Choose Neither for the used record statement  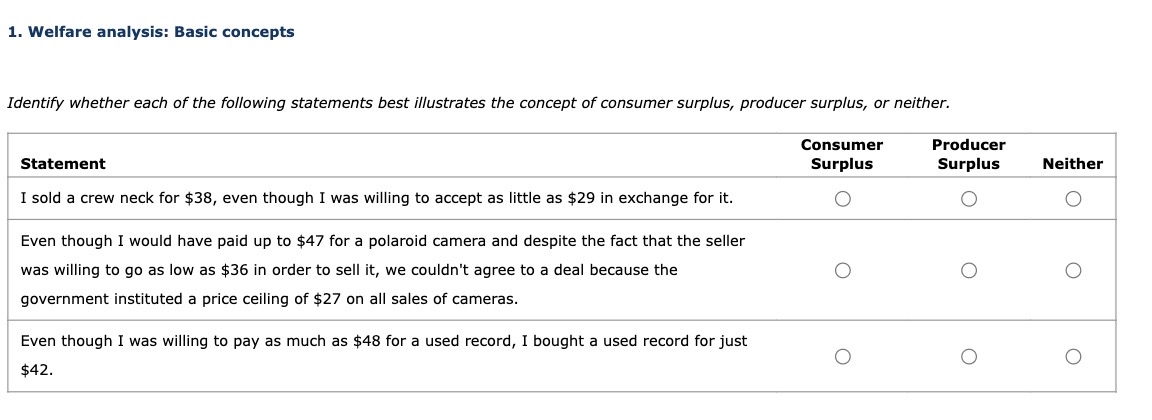pyautogui.click(x=1073, y=357)
